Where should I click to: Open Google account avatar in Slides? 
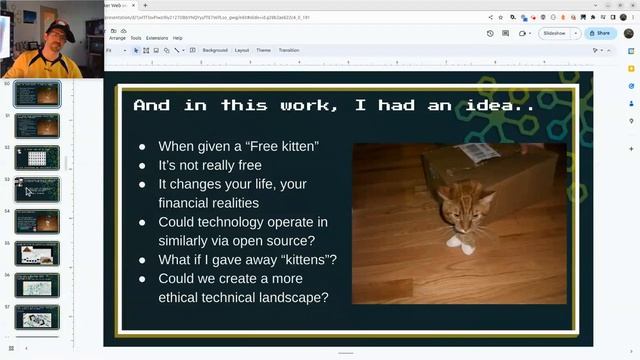(629, 33)
